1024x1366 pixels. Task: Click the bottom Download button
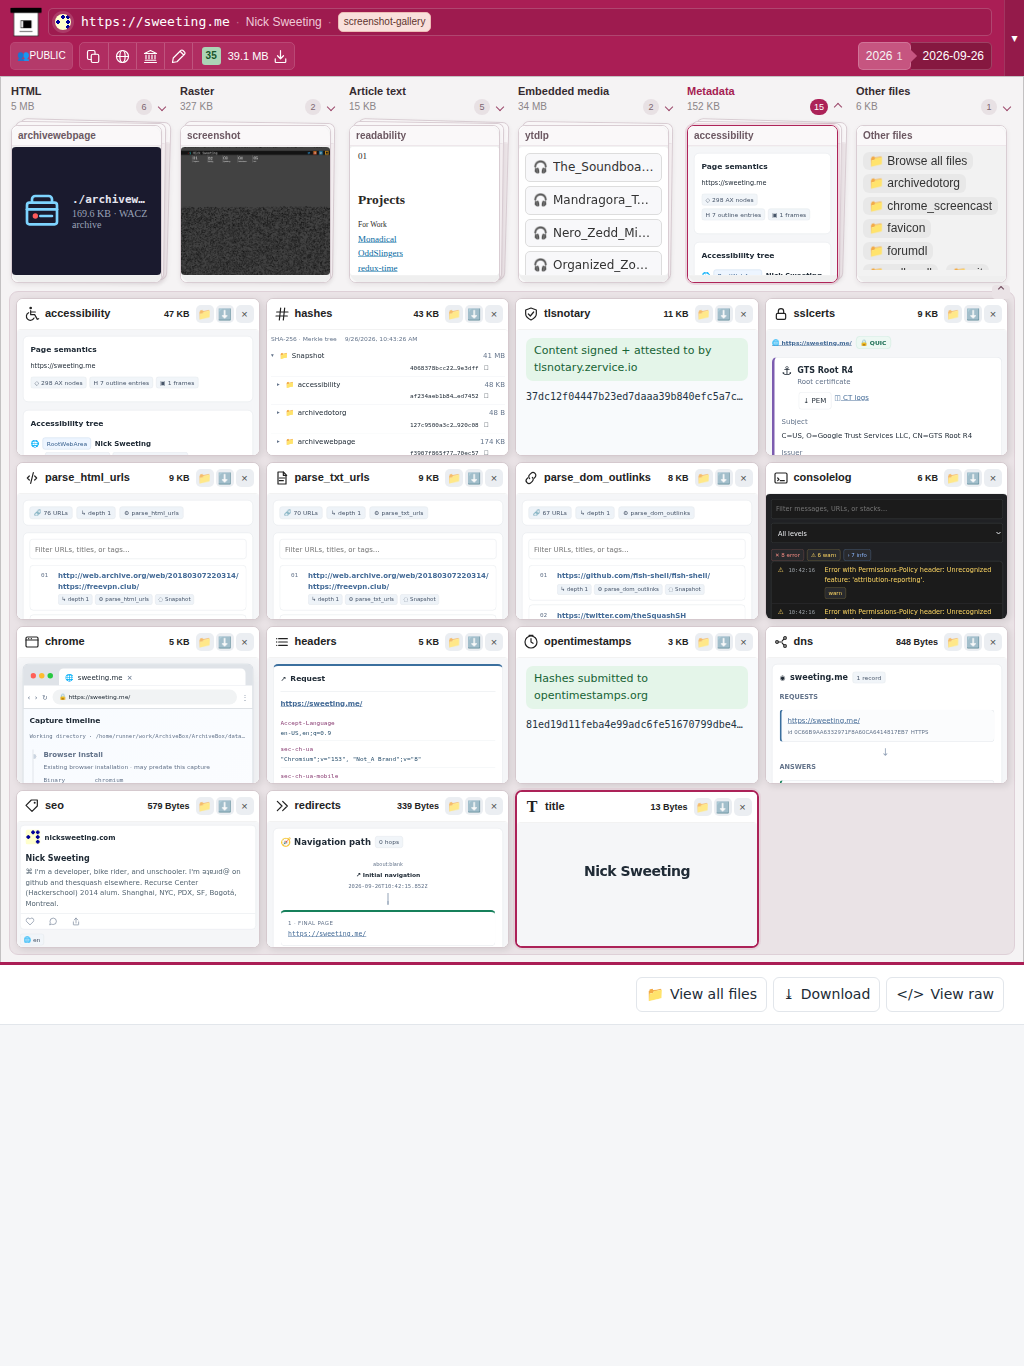tap(826, 994)
